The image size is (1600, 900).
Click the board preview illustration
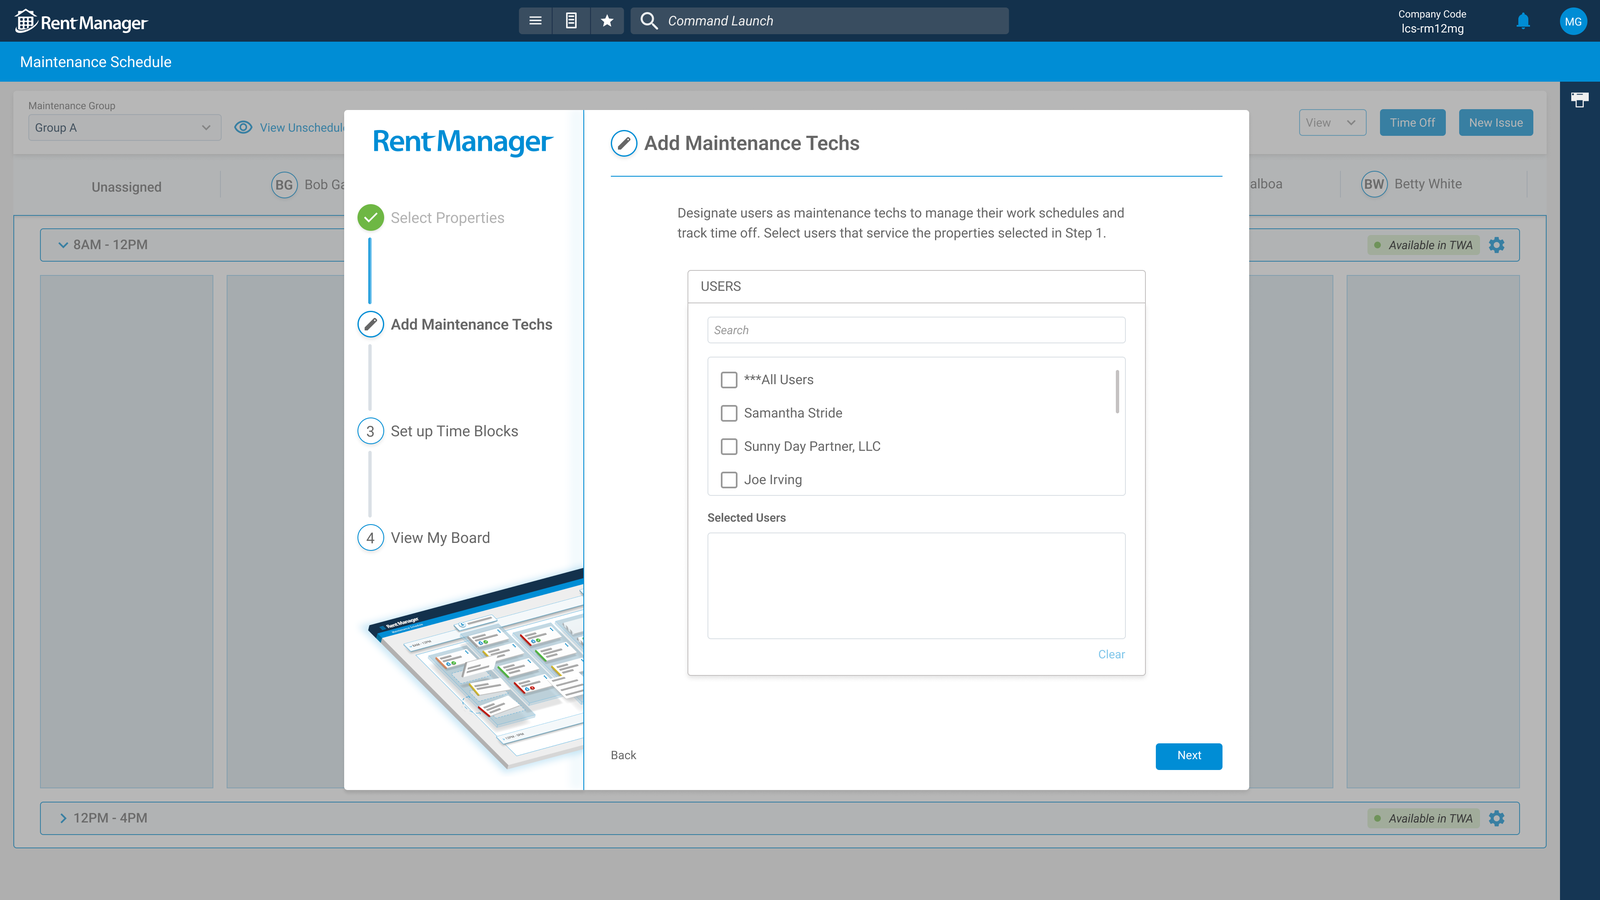click(477, 668)
